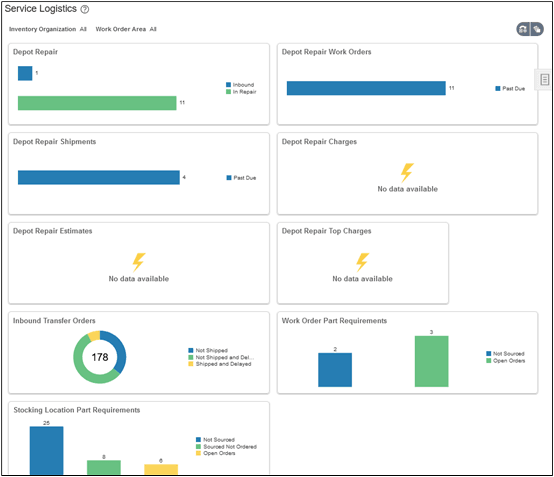Click the Depot Repair Top Charges lightning icon
Image resolution: width=554 pixels, height=477 pixels.
[x=363, y=262]
